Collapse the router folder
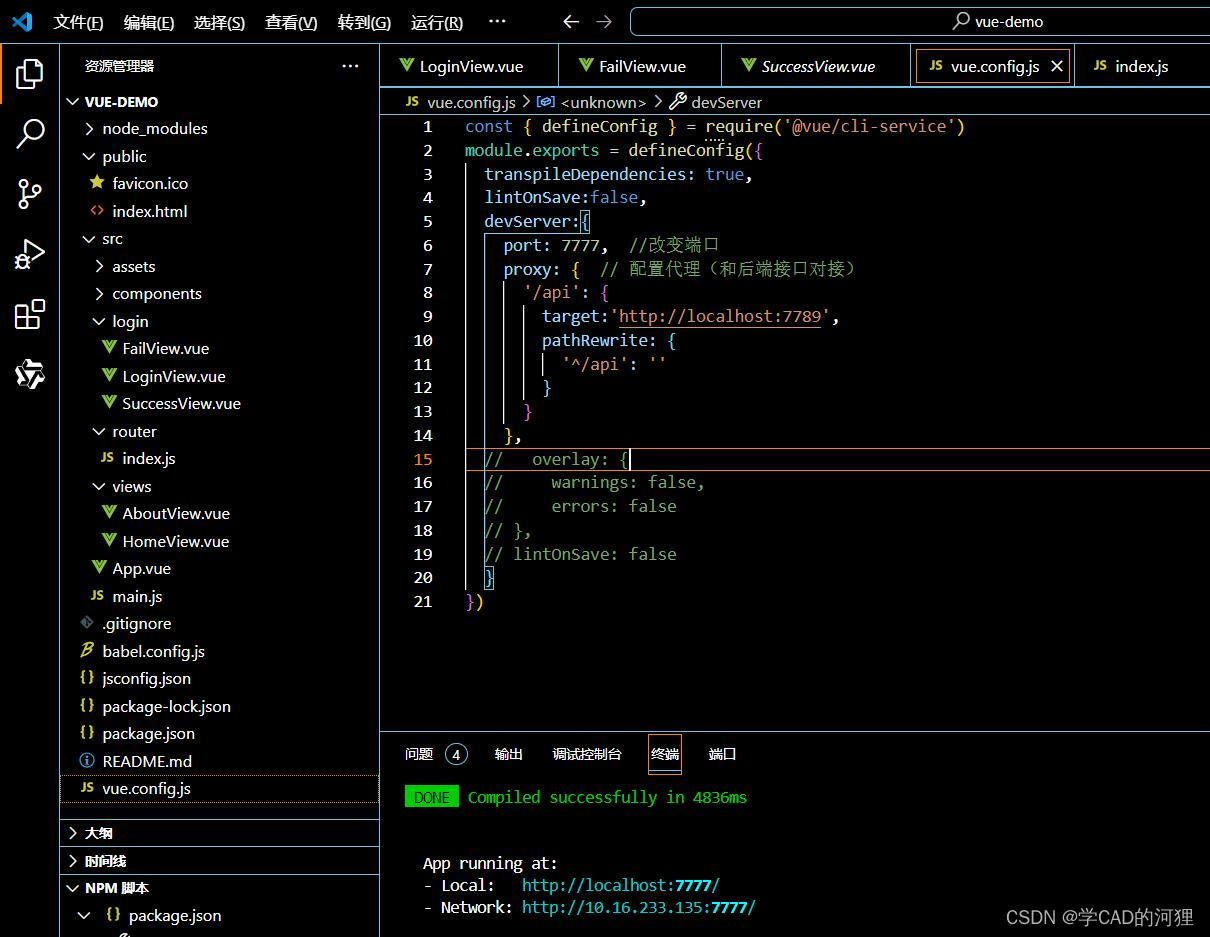This screenshot has height=937, width=1210. tap(99, 431)
